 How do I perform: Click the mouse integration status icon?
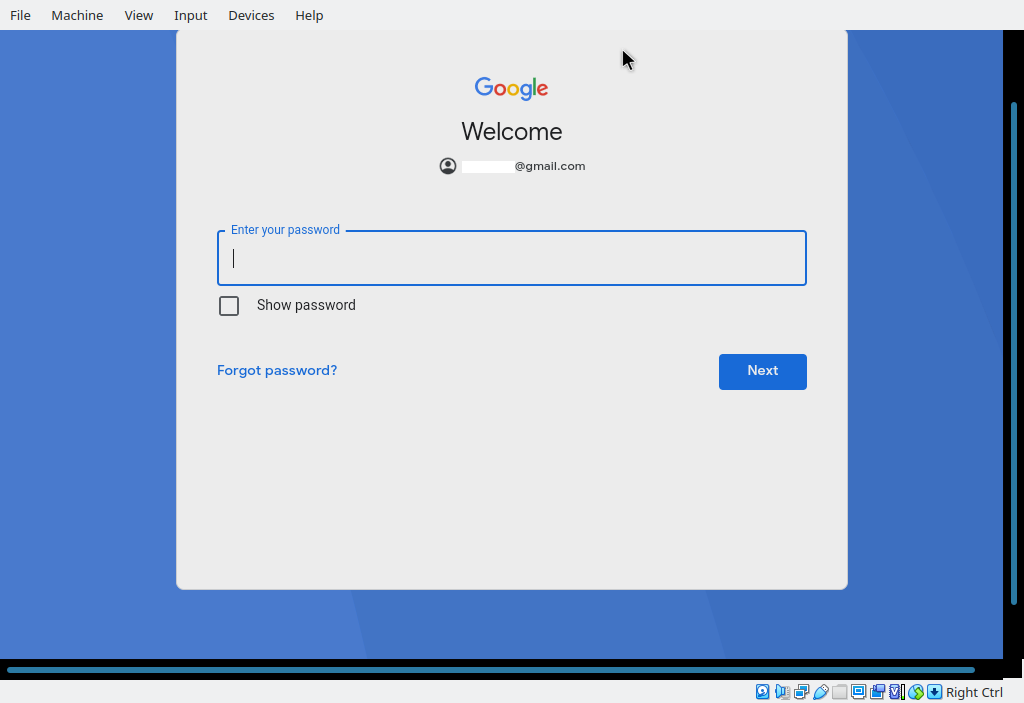pyautogui.click(x=916, y=692)
